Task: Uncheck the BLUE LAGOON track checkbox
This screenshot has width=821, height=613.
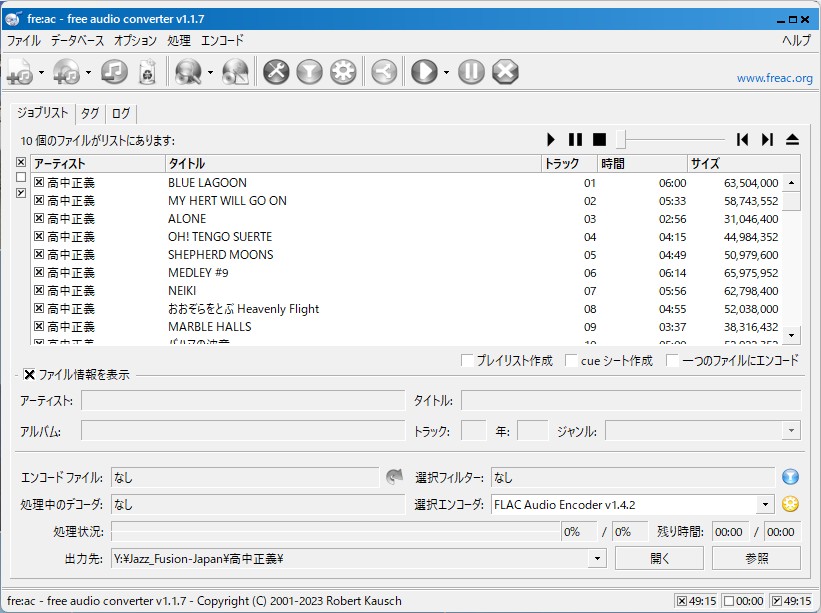Action: pyautogui.click(x=39, y=183)
